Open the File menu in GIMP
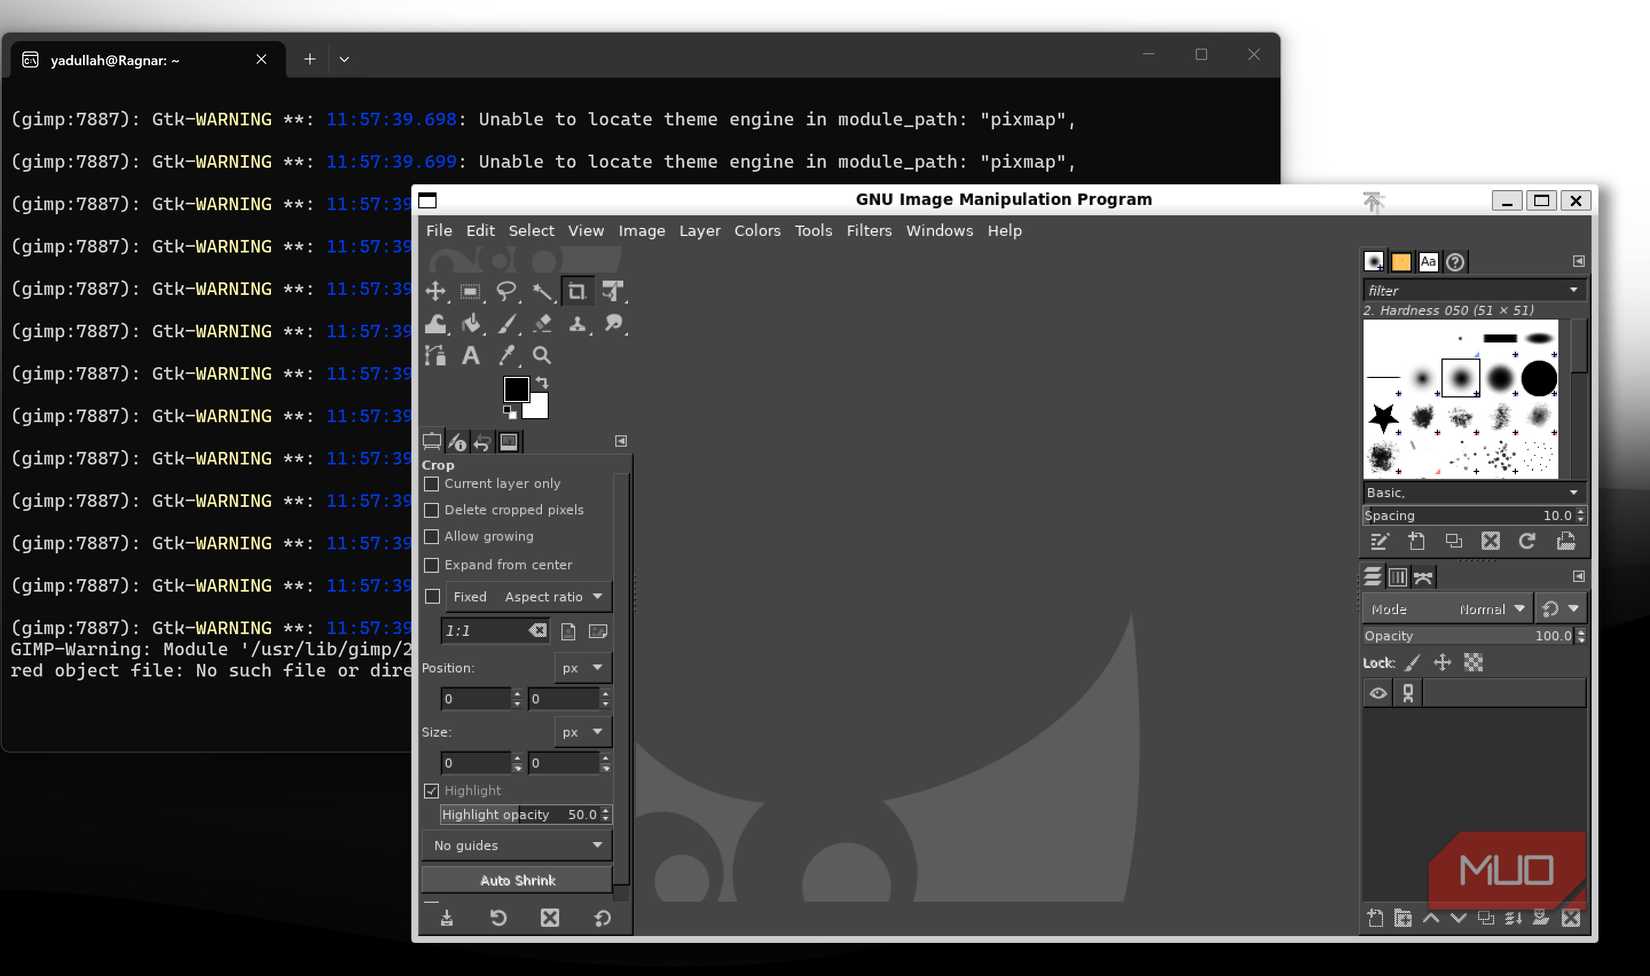The height and width of the screenshot is (976, 1650). (439, 231)
